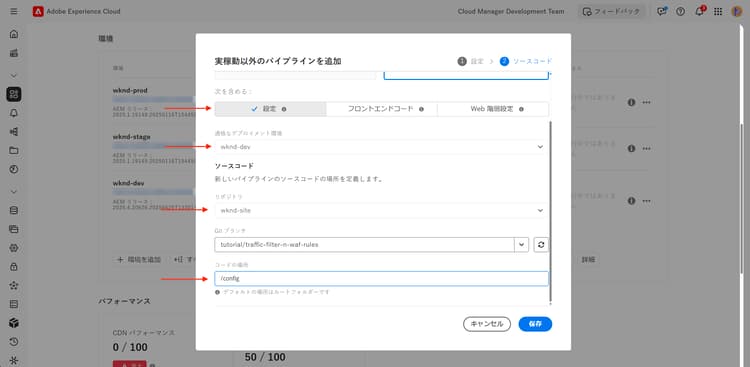Click the wknd-dev environment name in list
Image resolution: width=750 pixels, height=367 pixels.
click(129, 183)
